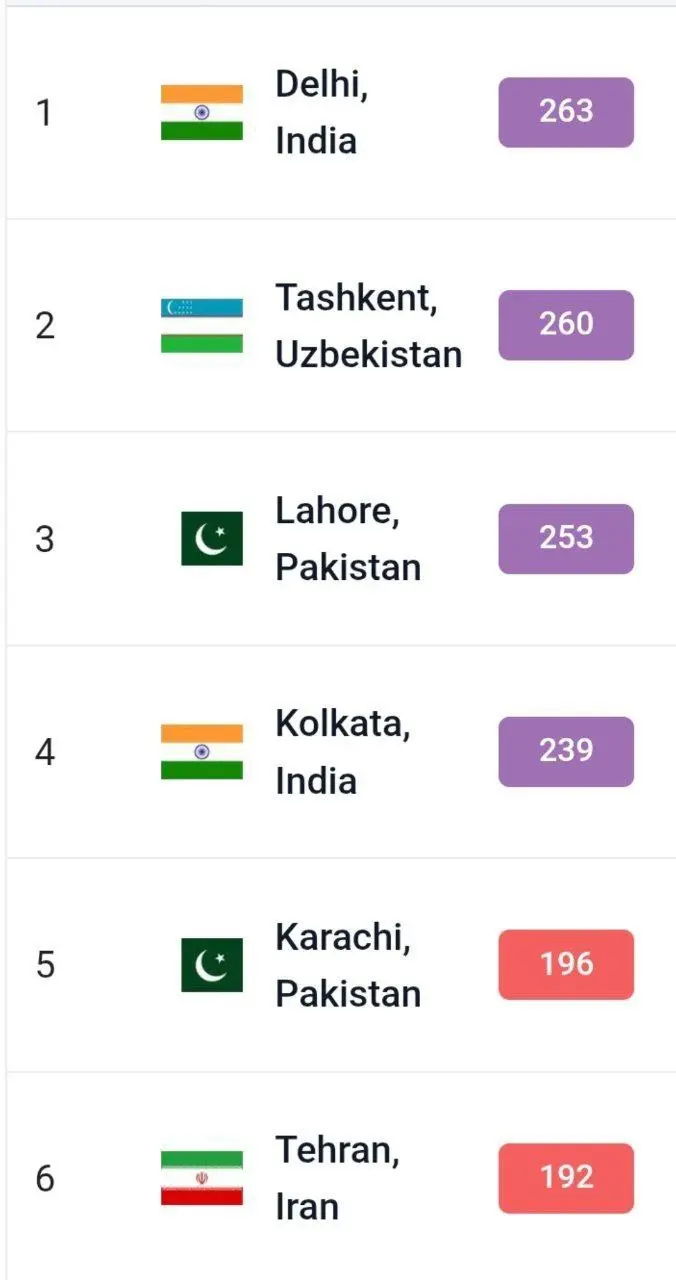
Task: Click the Kolkata, India city name
Action: (x=342, y=751)
